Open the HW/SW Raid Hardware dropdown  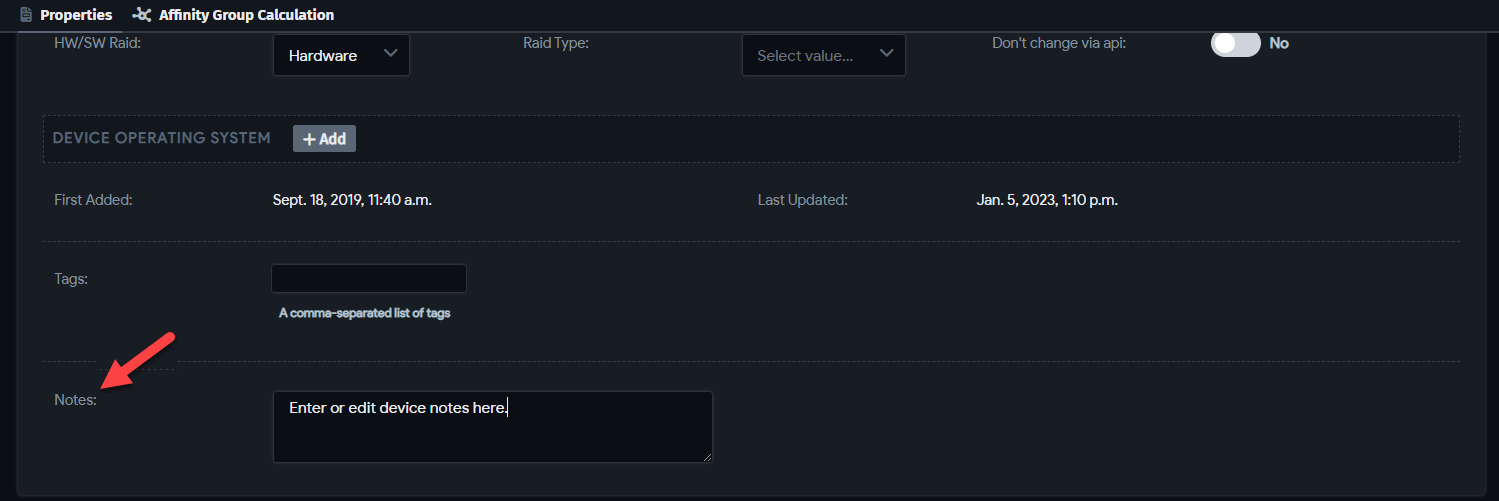pyautogui.click(x=341, y=55)
